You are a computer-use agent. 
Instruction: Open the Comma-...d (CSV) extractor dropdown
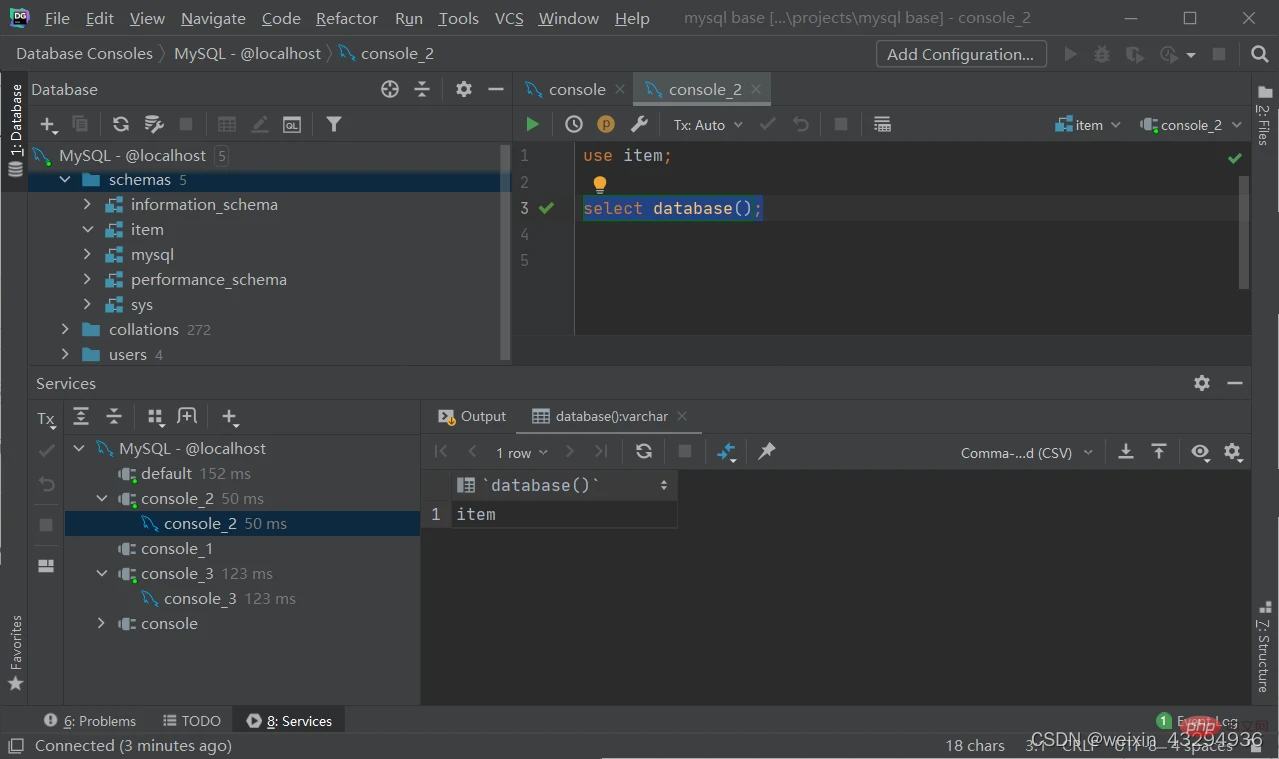1027,453
